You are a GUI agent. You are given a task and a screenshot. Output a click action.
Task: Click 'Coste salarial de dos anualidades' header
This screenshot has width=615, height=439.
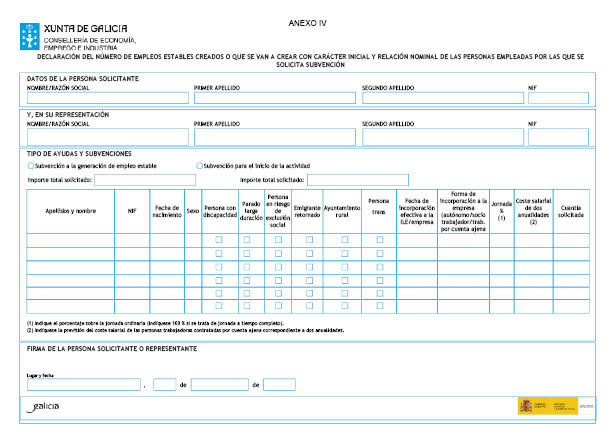point(533,211)
